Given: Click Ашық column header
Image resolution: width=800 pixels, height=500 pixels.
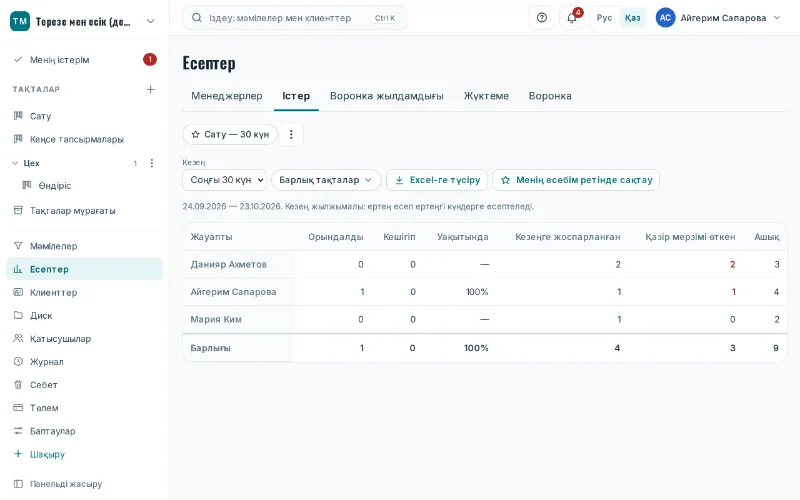Looking at the screenshot, I should [x=767, y=237].
